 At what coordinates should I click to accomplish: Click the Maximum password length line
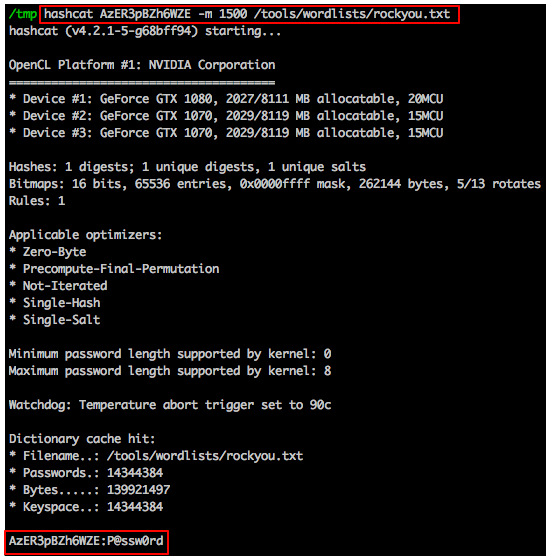pos(170,371)
